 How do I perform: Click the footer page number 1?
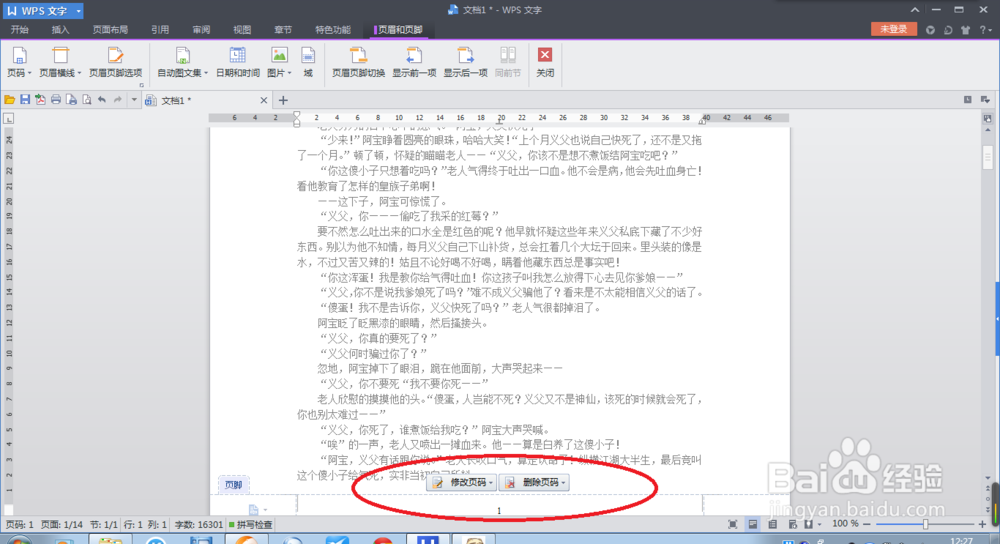tap(499, 510)
